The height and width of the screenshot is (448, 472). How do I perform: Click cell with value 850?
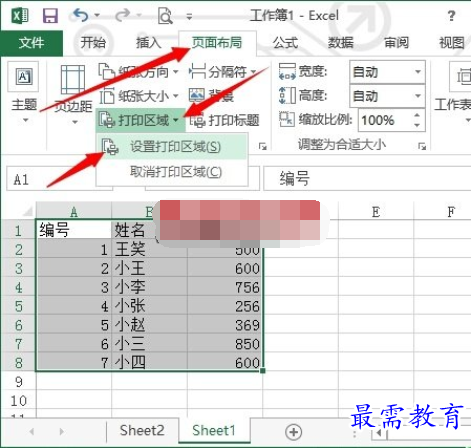coord(225,344)
